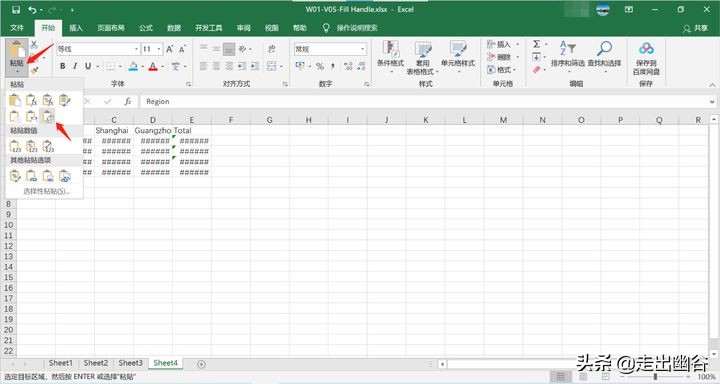Click Increase Decimal icon

tap(349, 66)
